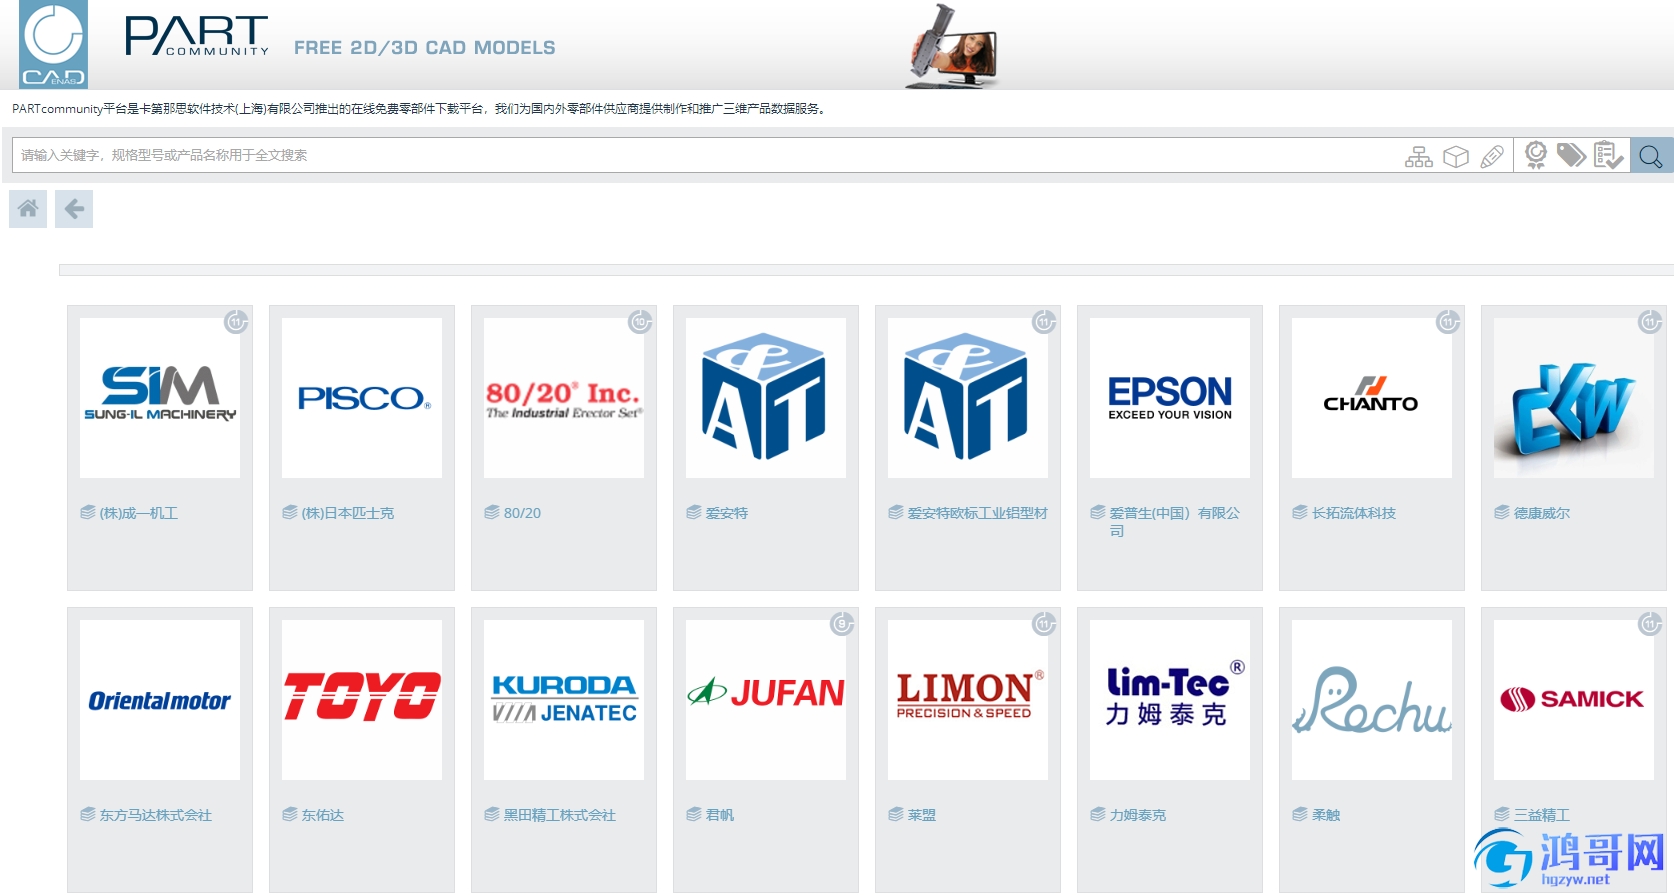
Task: Select the 黑田精工株式会社 label
Action: pyautogui.click(x=560, y=815)
